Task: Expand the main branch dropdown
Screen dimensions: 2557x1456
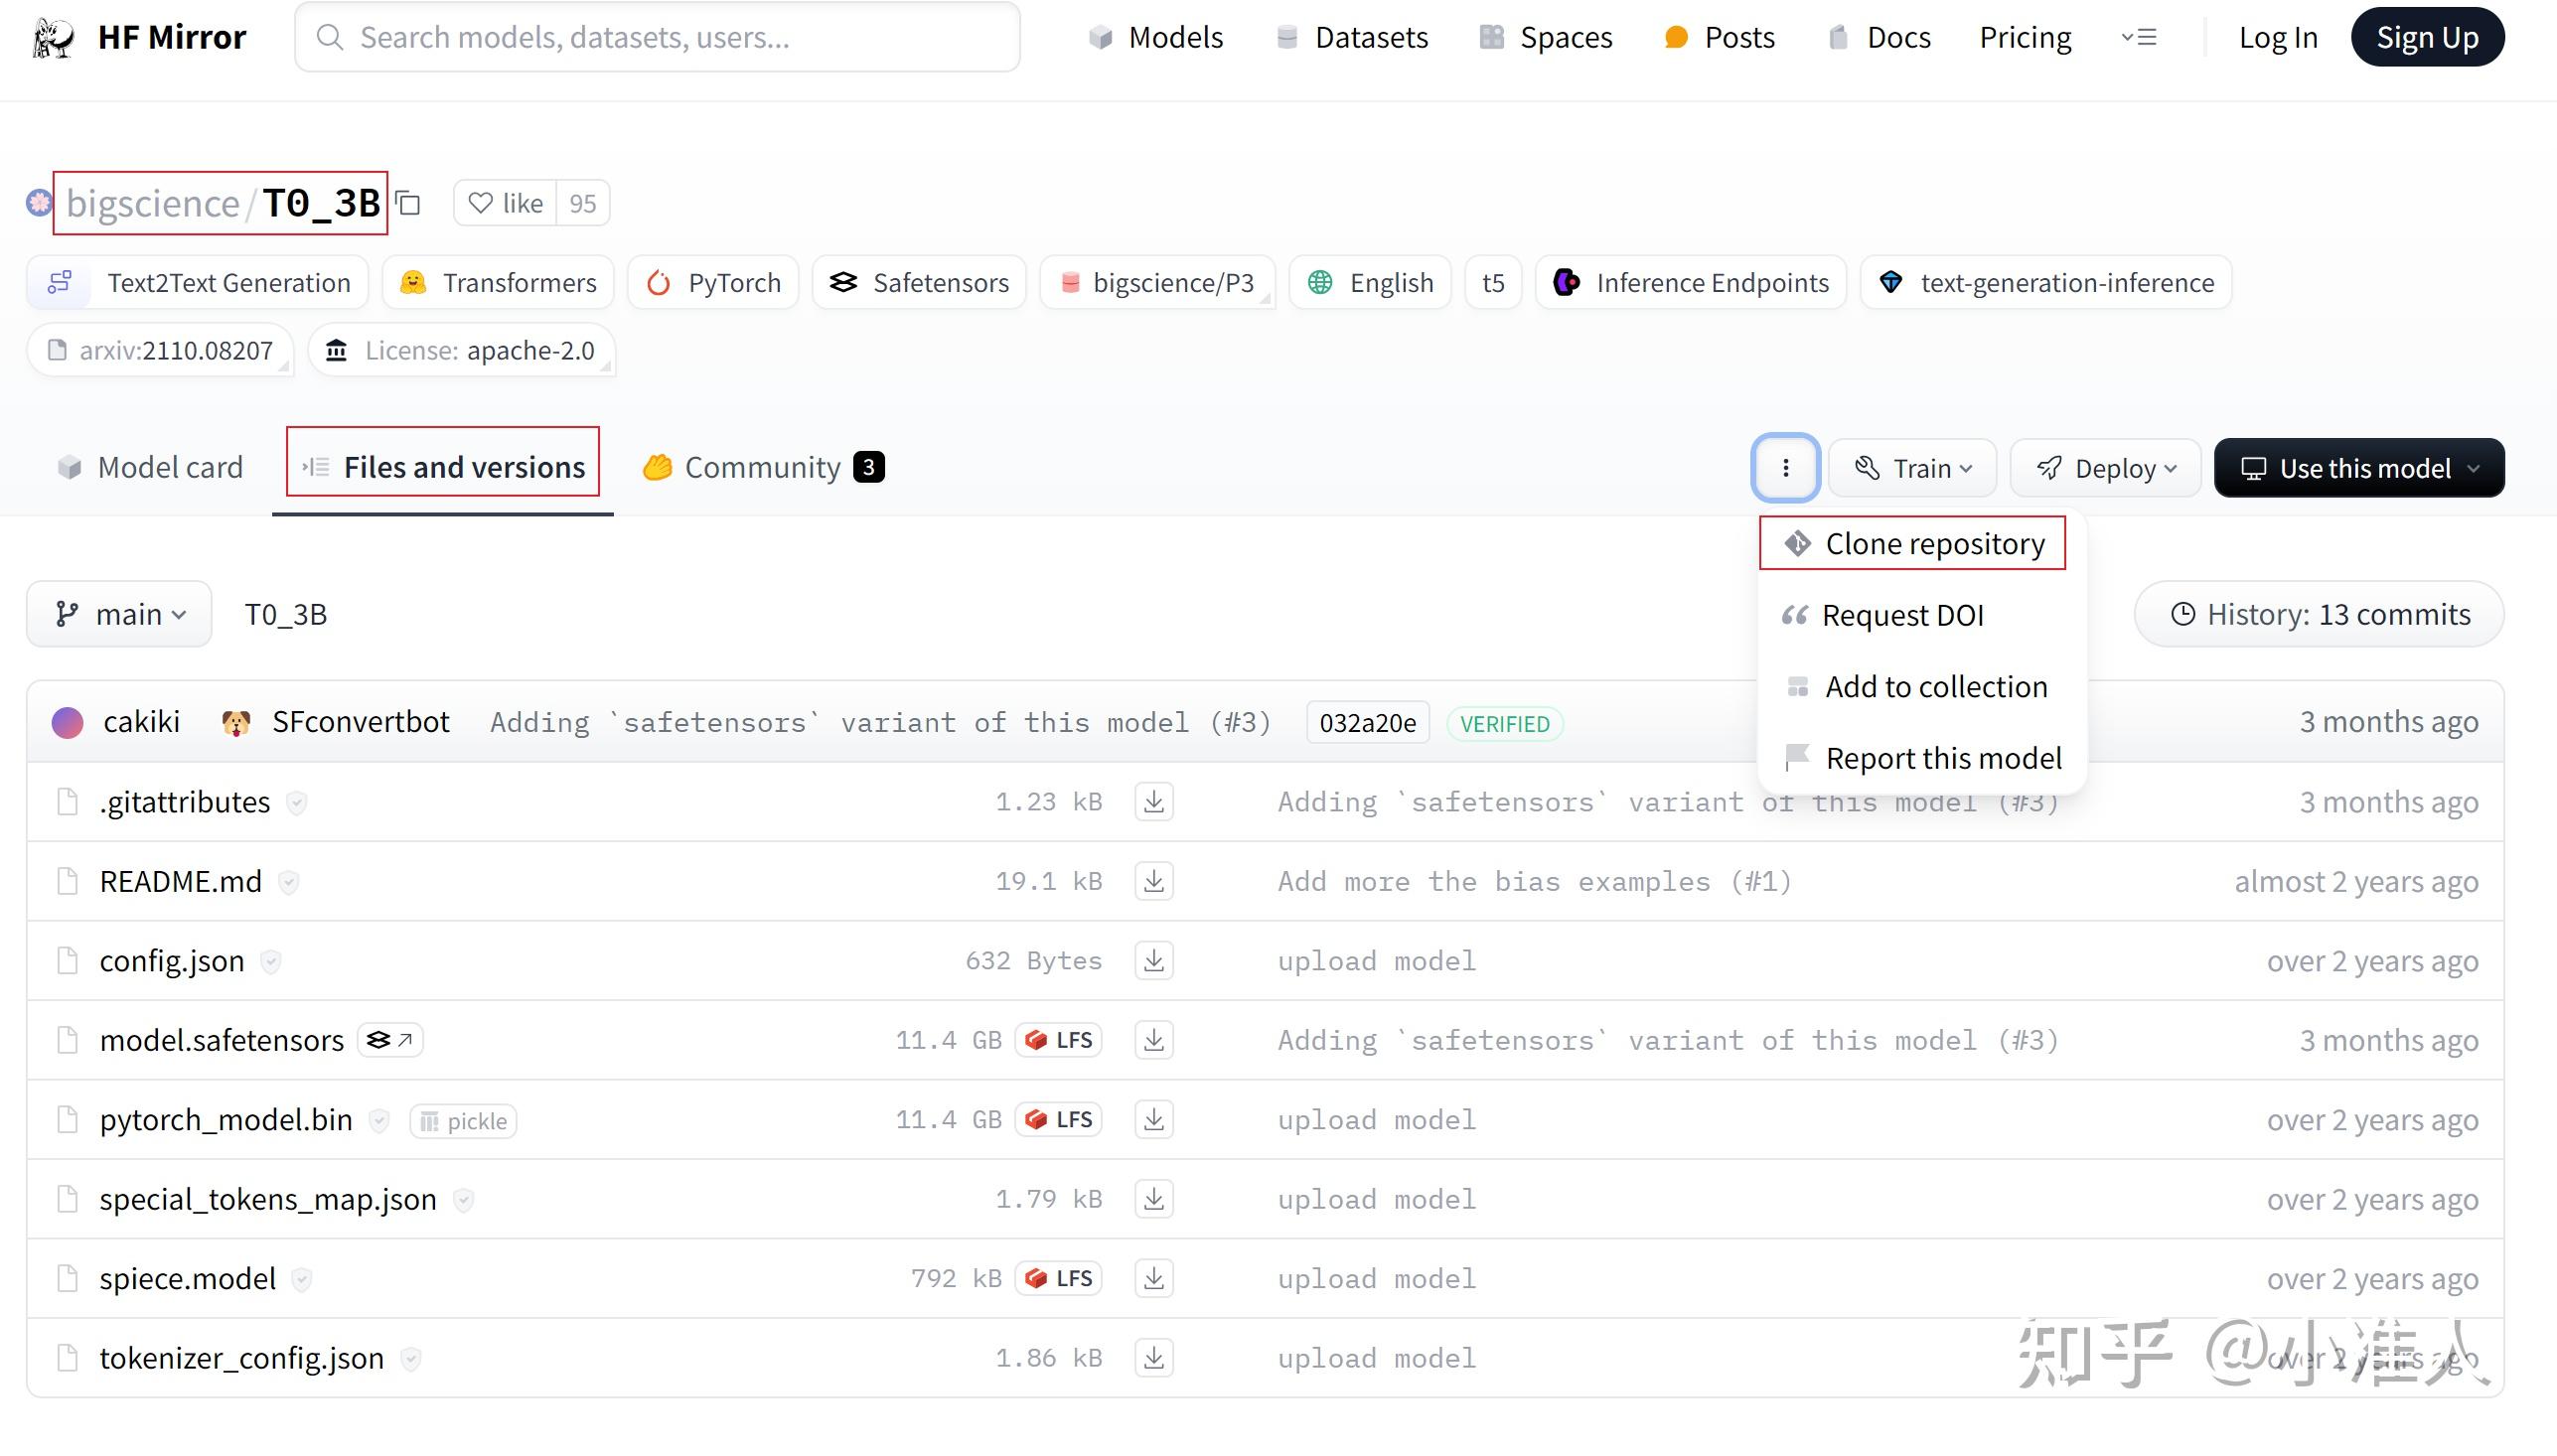Action: point(119,614)
